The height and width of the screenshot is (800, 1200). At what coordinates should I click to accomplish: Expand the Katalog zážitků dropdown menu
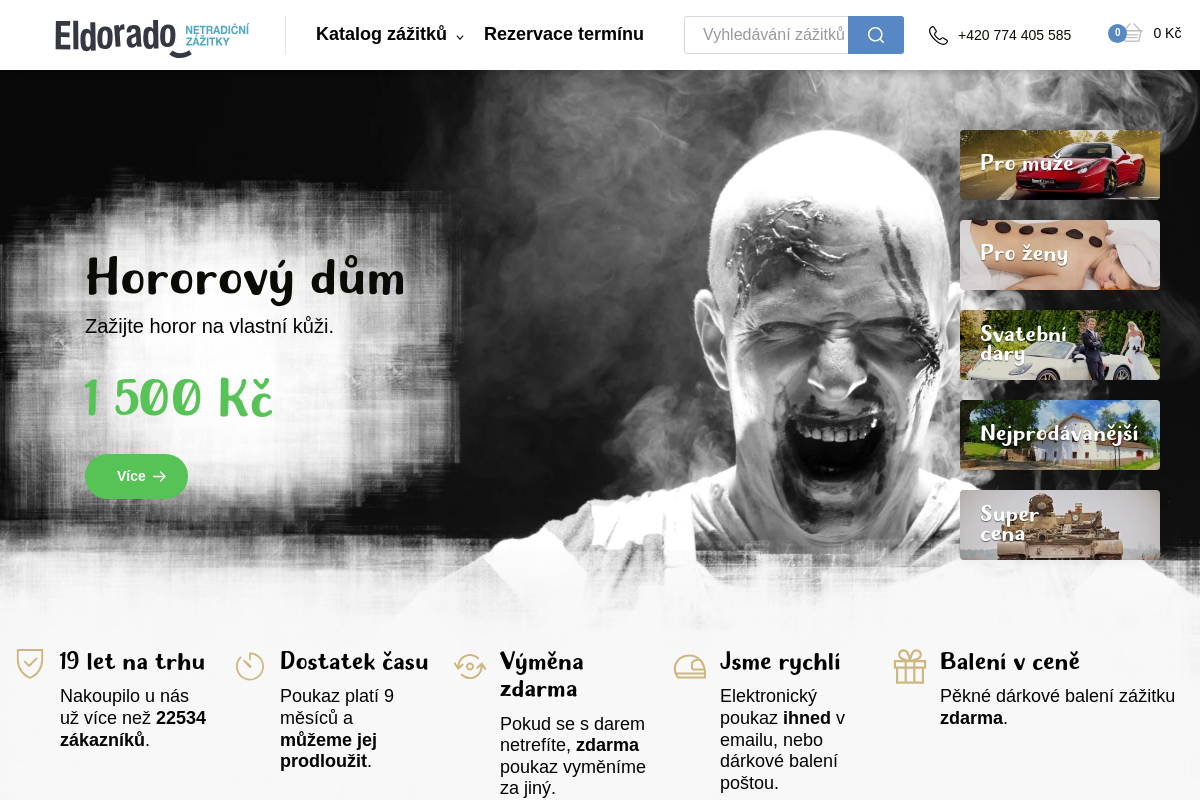pyautogui.click(x=389, y=34)
